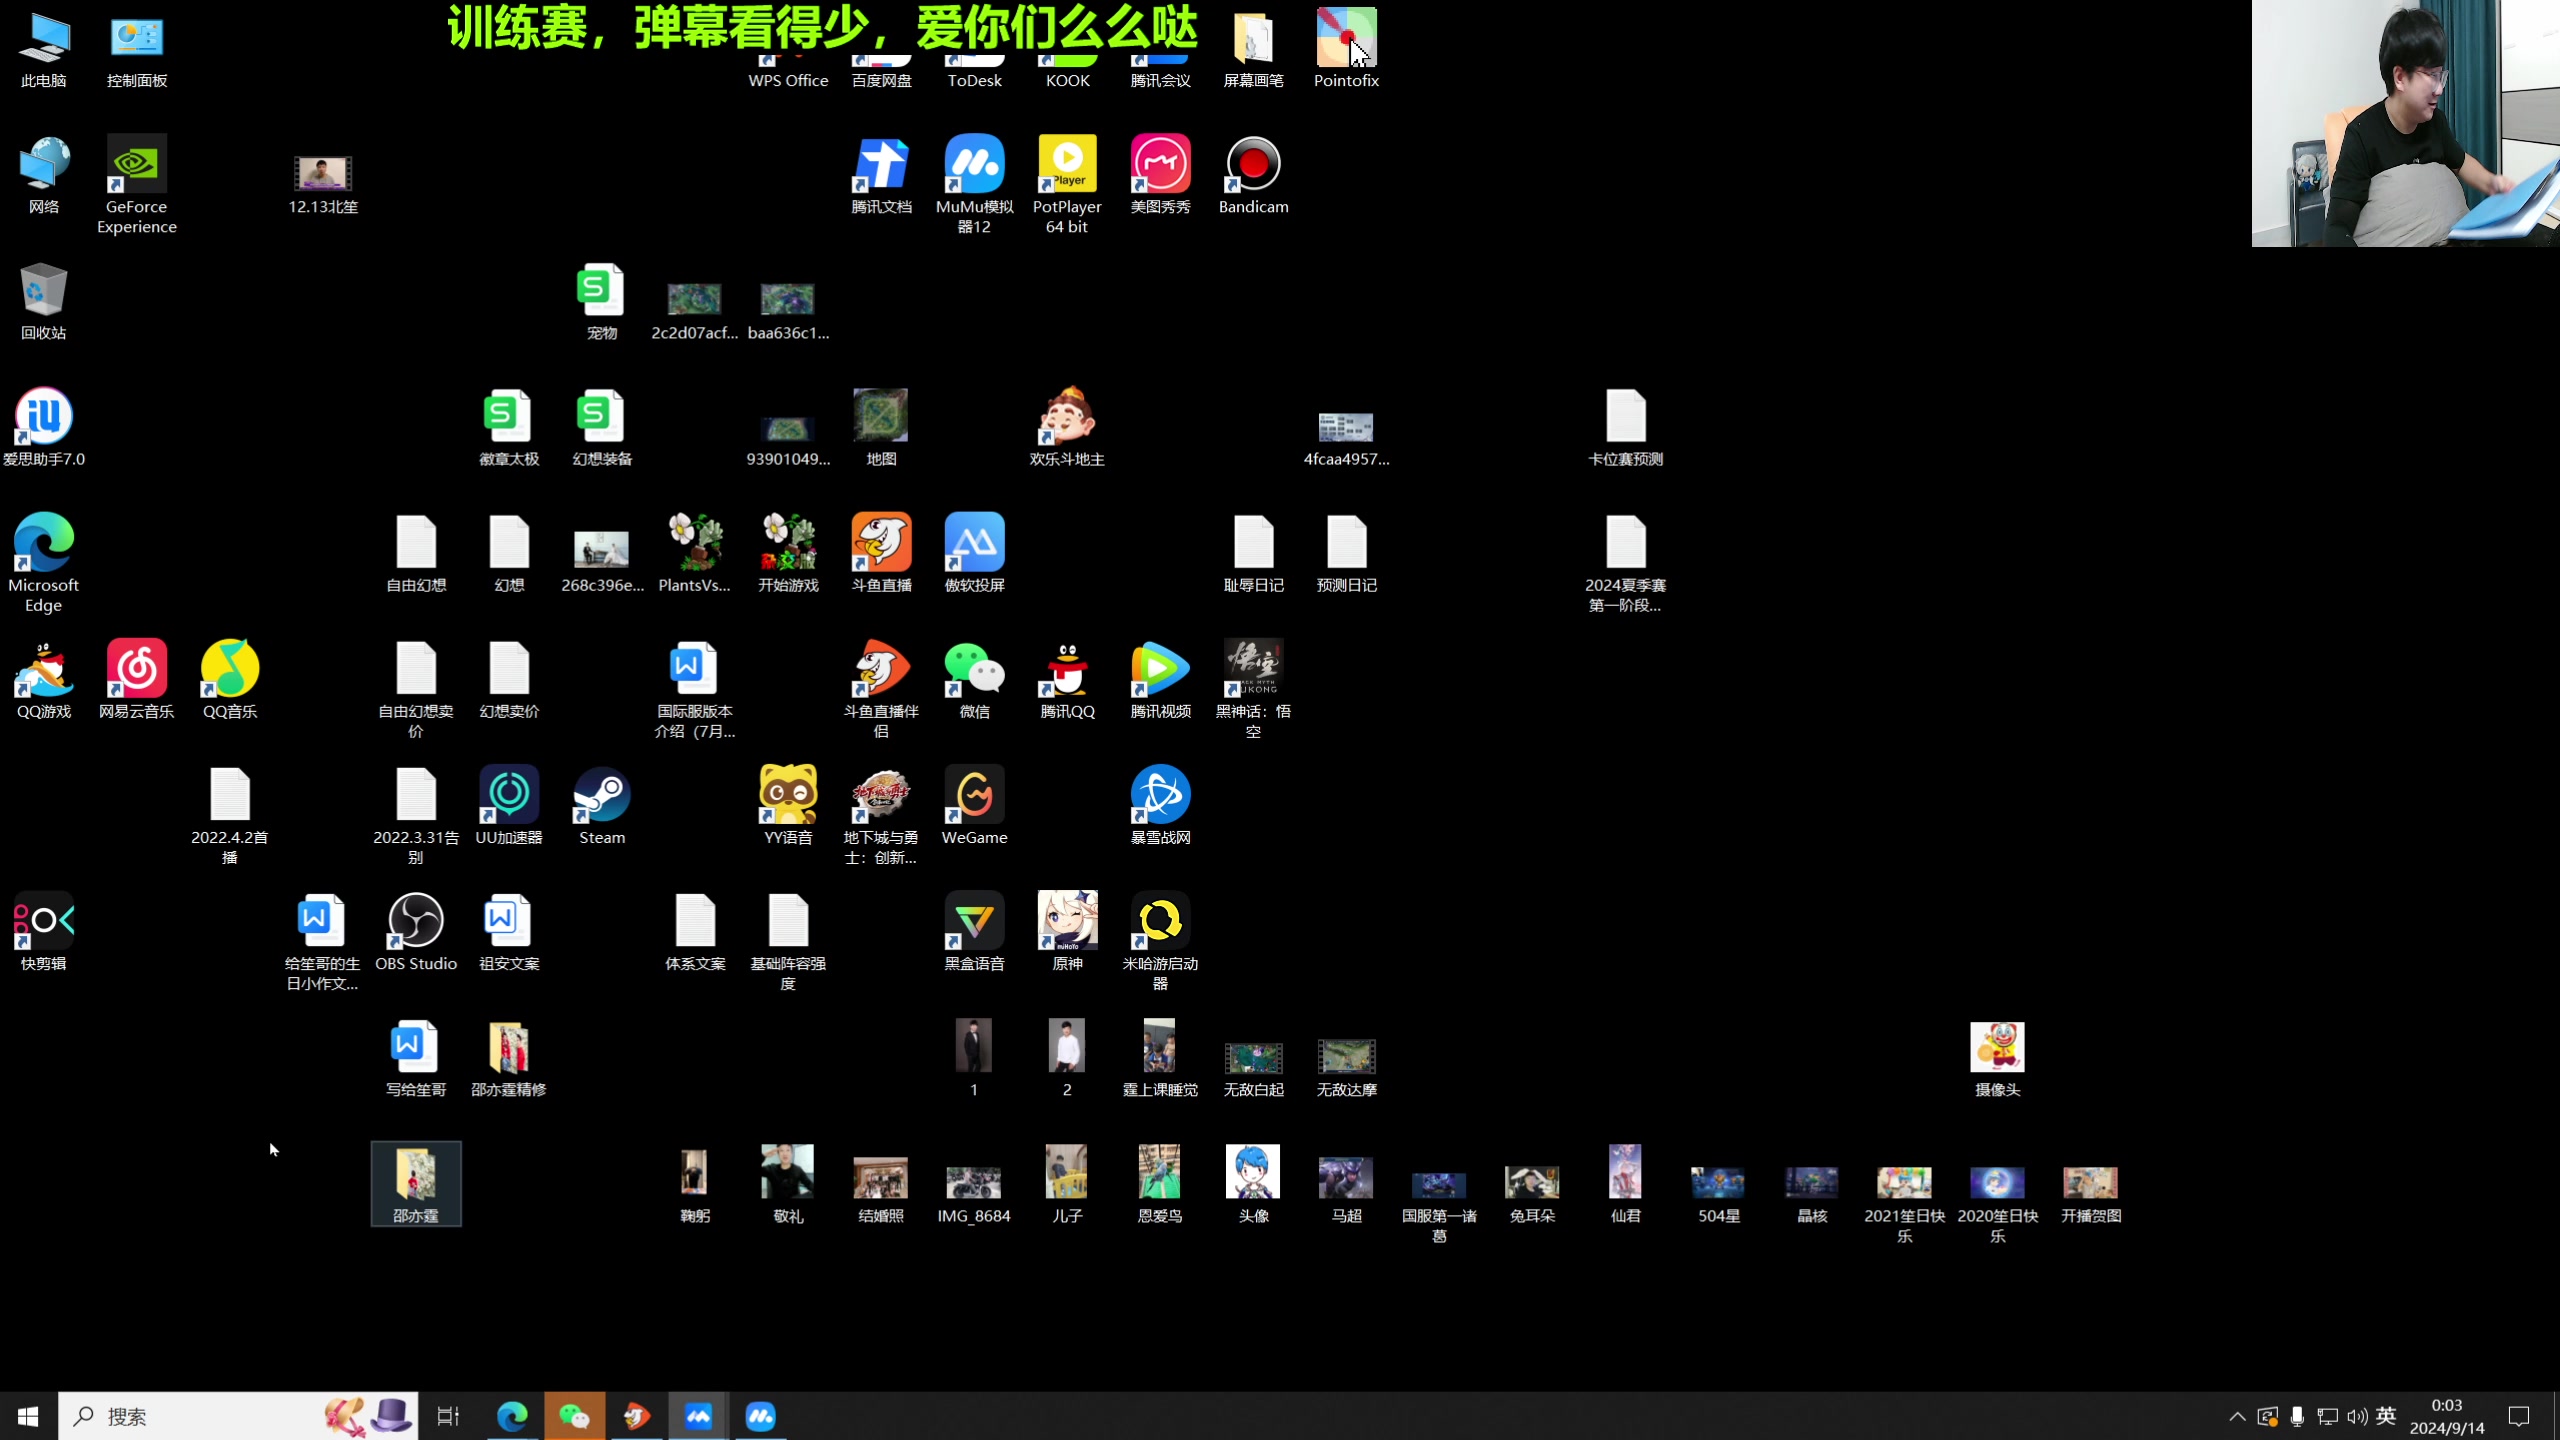The height and width of the screenshot is (1440, 2560).
Task: Click 控制面板 Control Panel icon
Action: point(135,37)
